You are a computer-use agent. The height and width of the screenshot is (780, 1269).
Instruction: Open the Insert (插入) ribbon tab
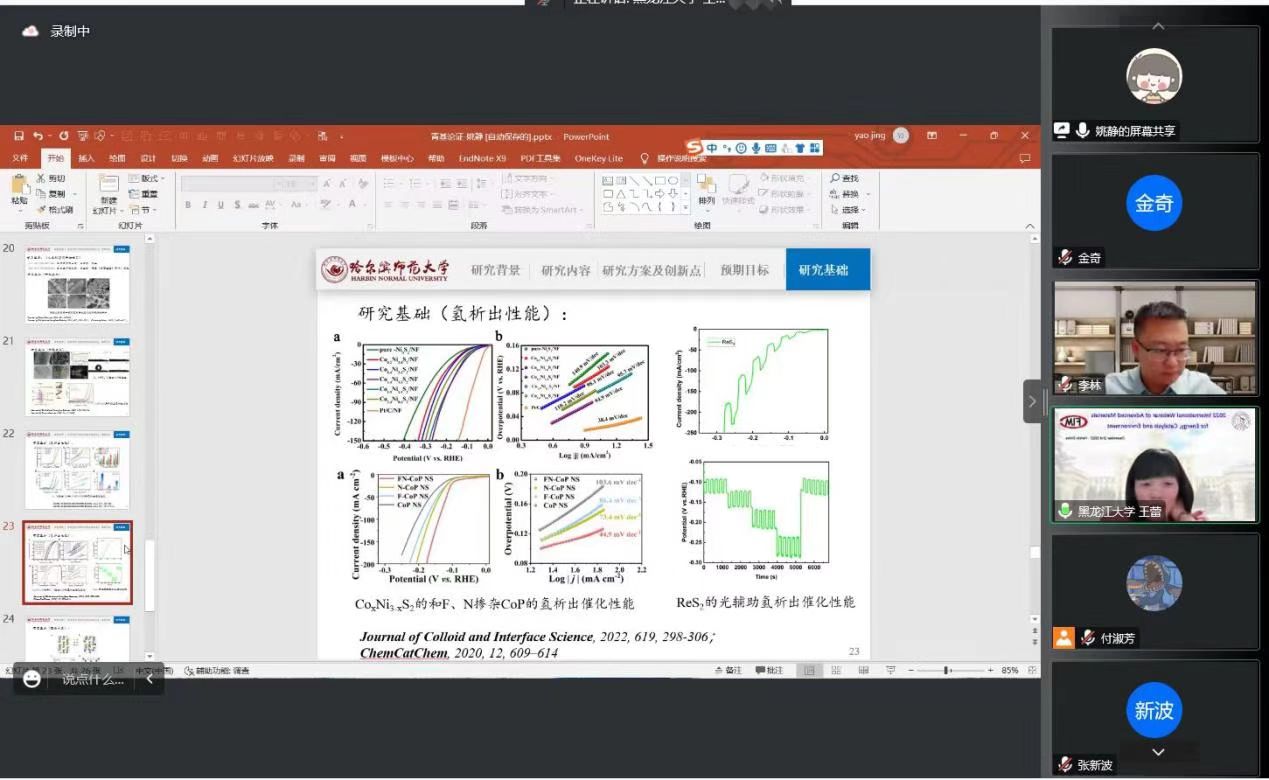[86, 158]
